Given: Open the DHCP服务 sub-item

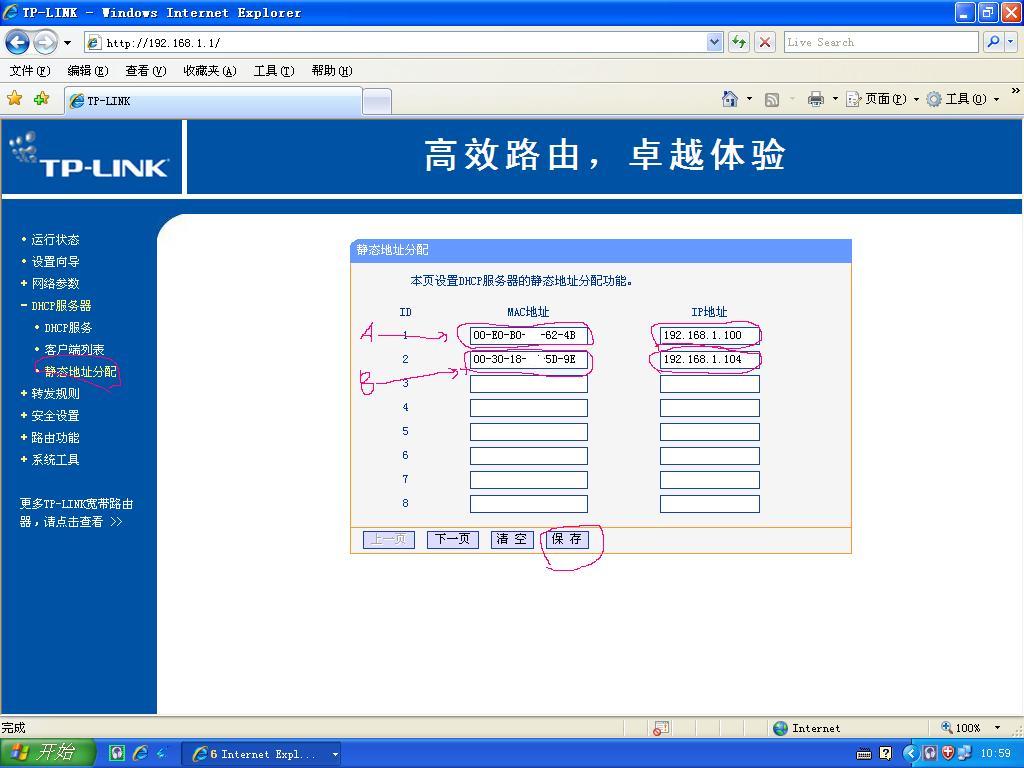Looking at the screenshot, I should coord(68,328).
